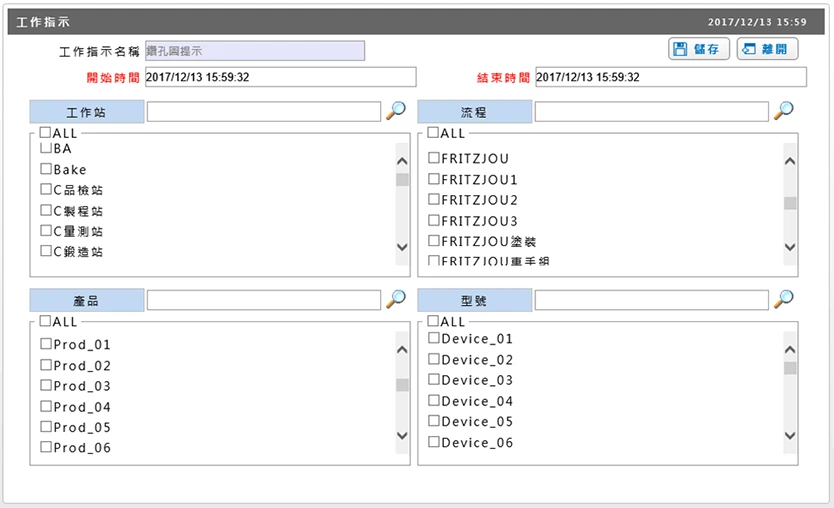Click the 流程 list scroll-up arrow
Screen dimensions: 834x508
[x=790, y=161]
